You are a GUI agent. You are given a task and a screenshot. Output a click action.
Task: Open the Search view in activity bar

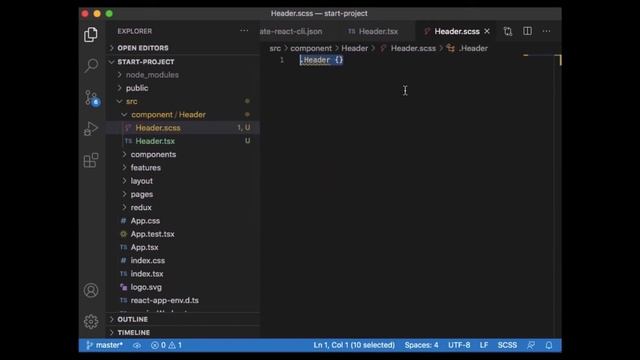pos(91,65)
